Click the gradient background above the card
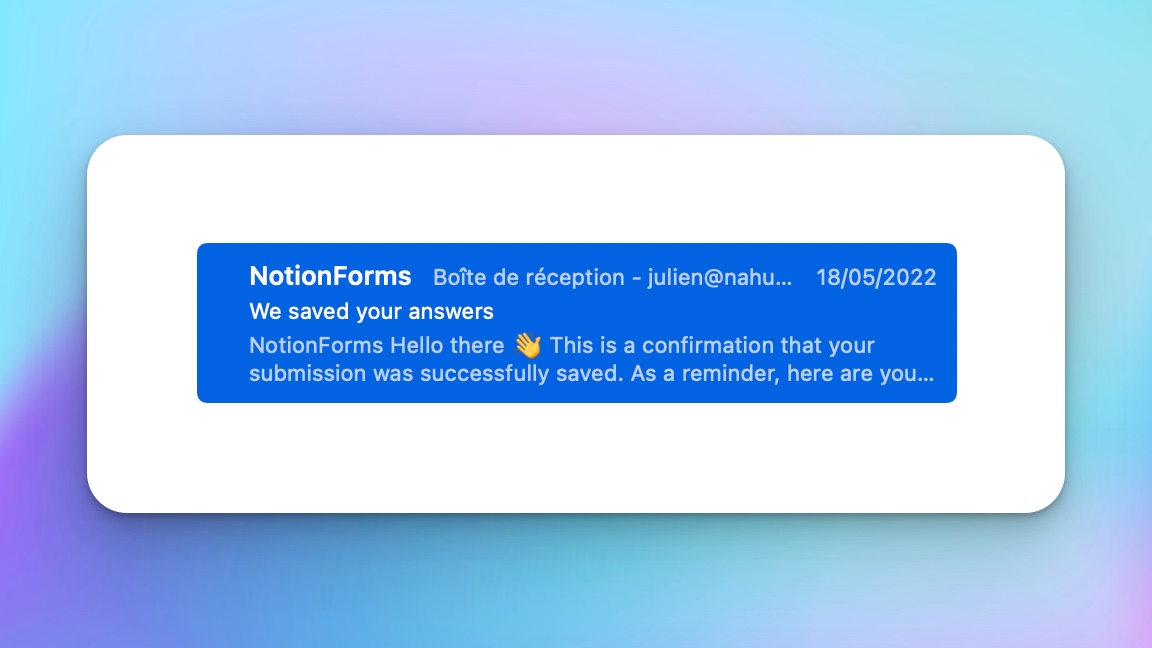Screen dimensions: 1152x648 [576, 60]
